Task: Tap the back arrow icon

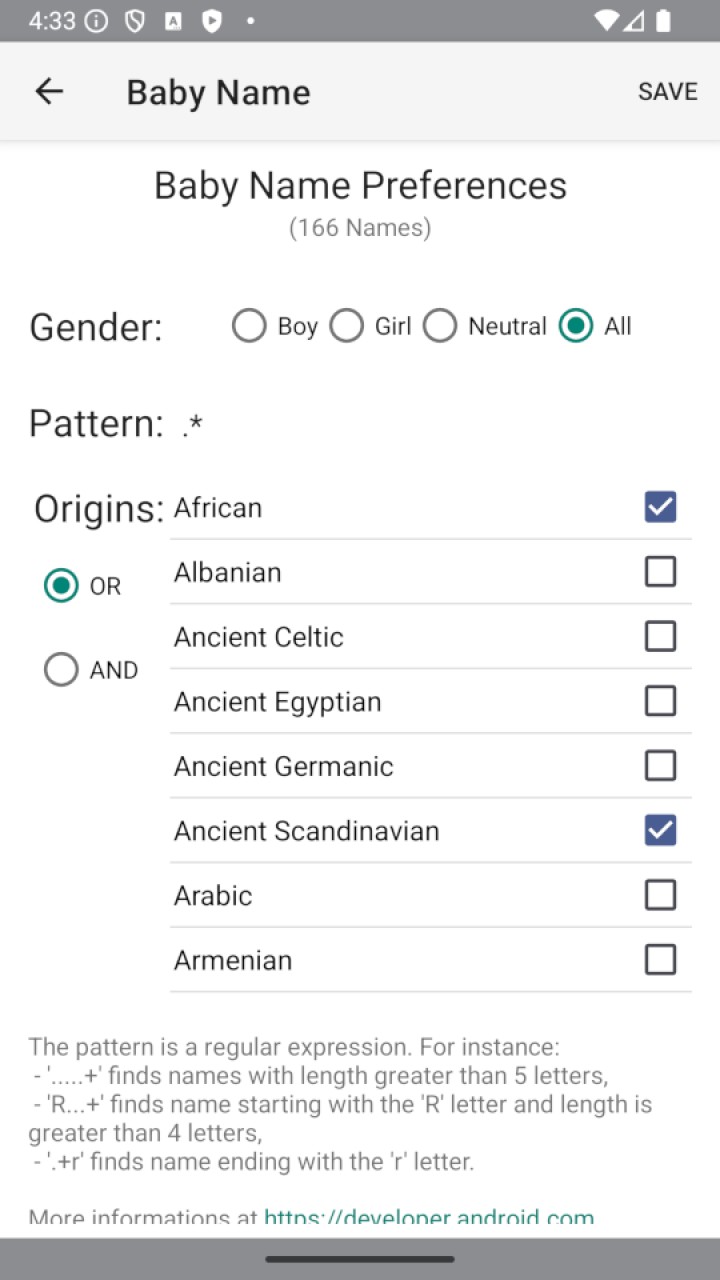Action: pyautogui.click(x=49, y=92)
